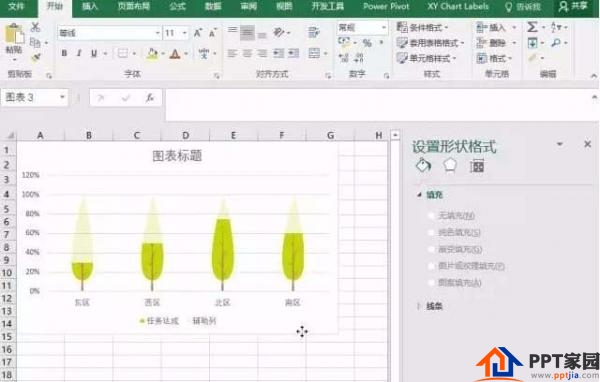Open Size and Properties tab in format pane
The height and width of the screenshot is (382, 600).
coord(477,166)
